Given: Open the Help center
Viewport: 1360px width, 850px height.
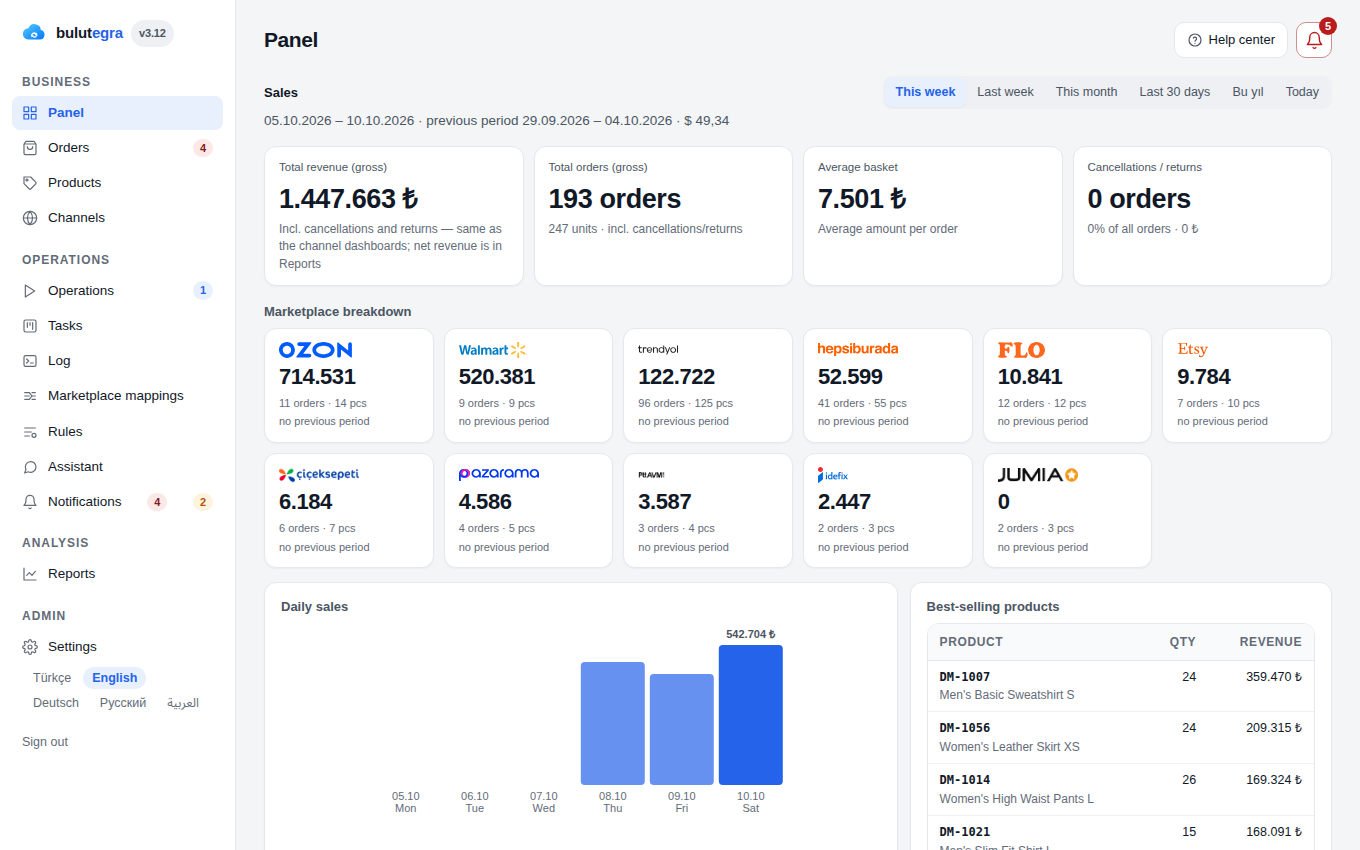Looking at the screenshot, I should pyautogui.click(x=1231, y=40).
